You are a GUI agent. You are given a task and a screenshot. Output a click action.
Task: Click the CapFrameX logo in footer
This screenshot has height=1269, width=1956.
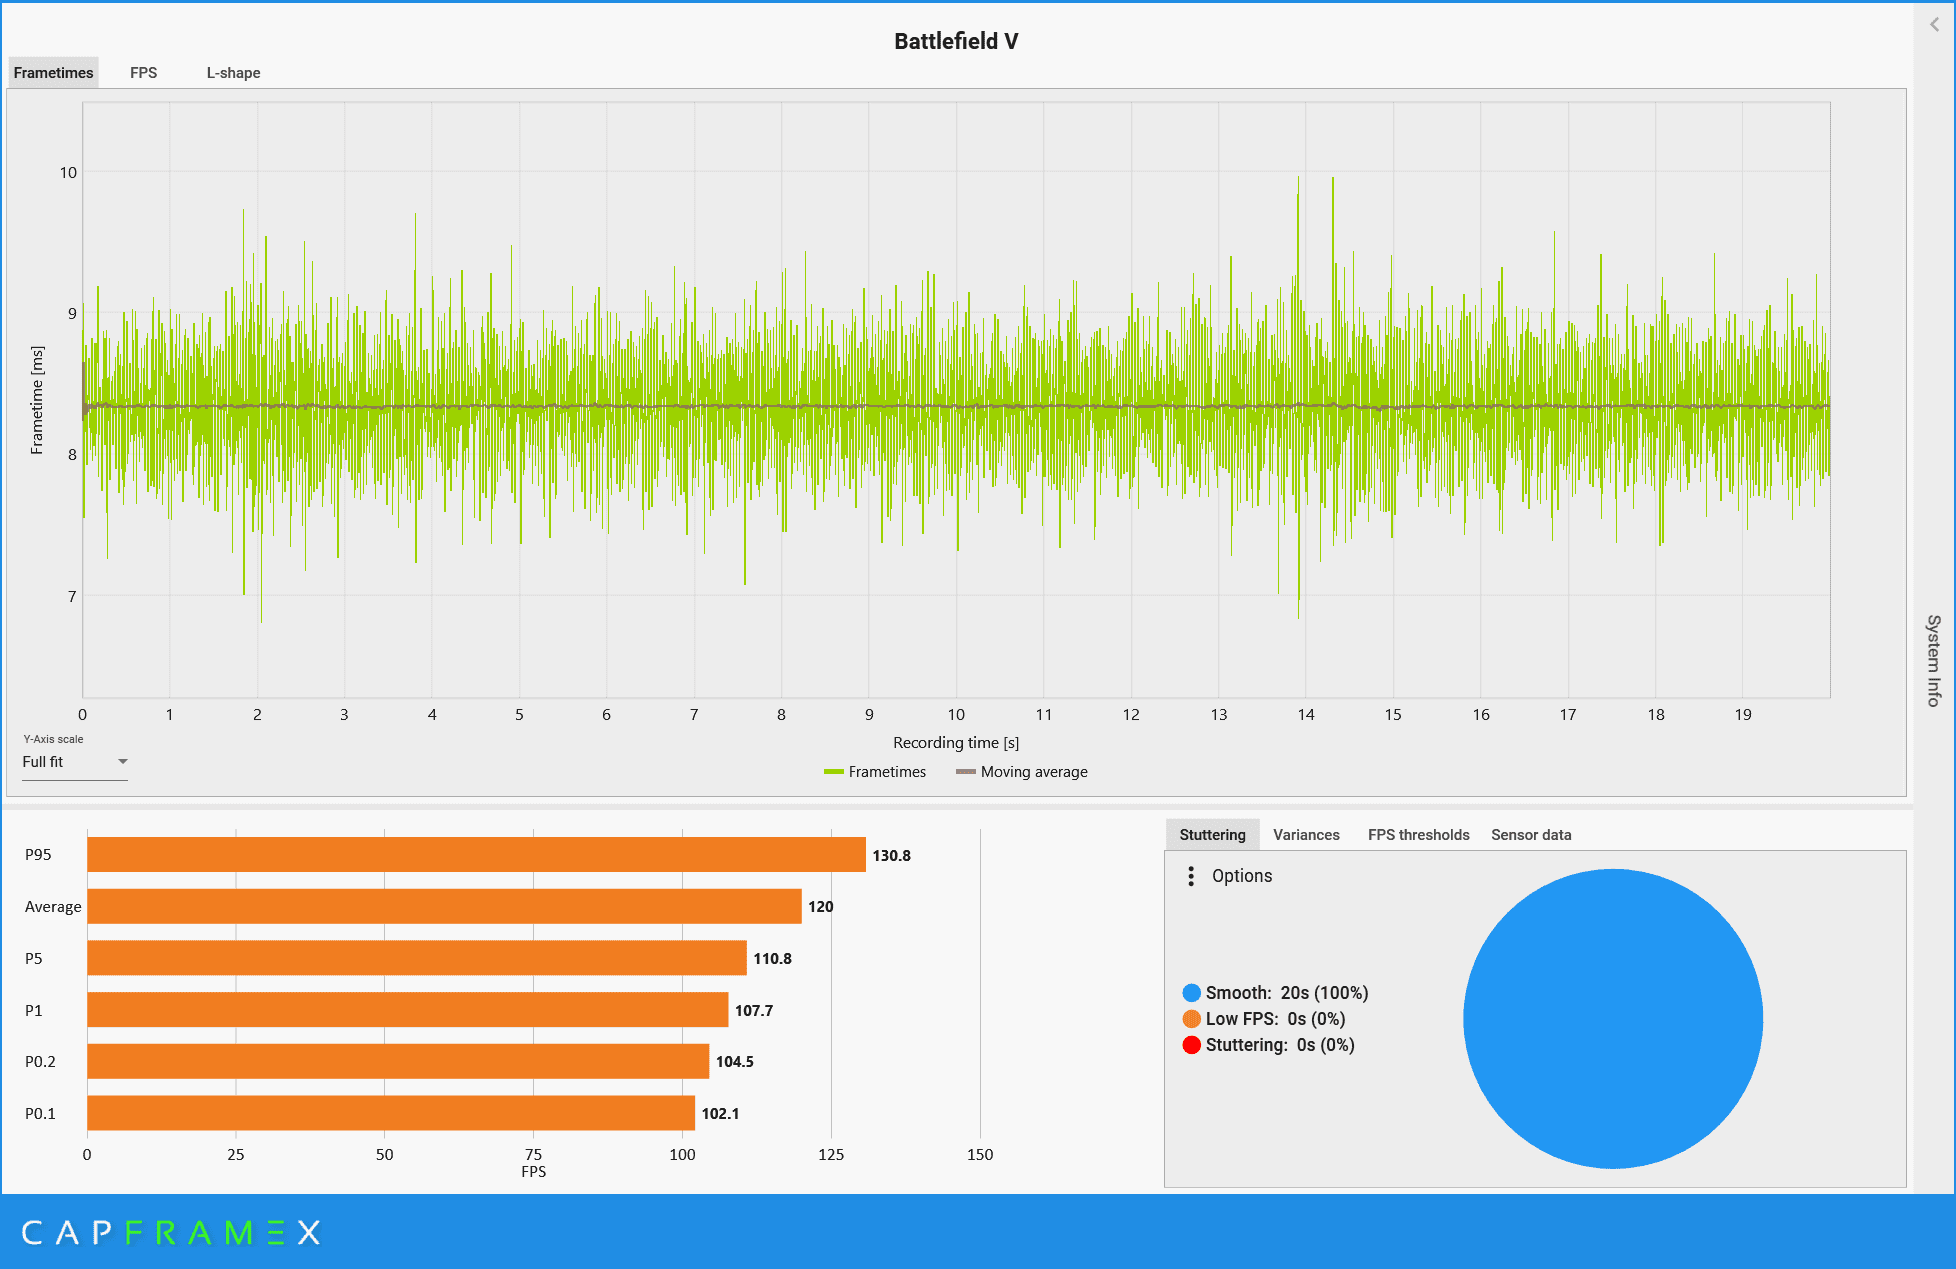(x=171, y=1232)
